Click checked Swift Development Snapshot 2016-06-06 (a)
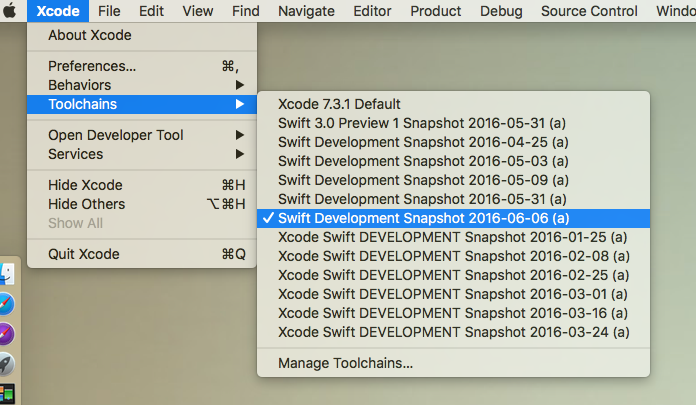696x405 pixels. tap(453, 218)
